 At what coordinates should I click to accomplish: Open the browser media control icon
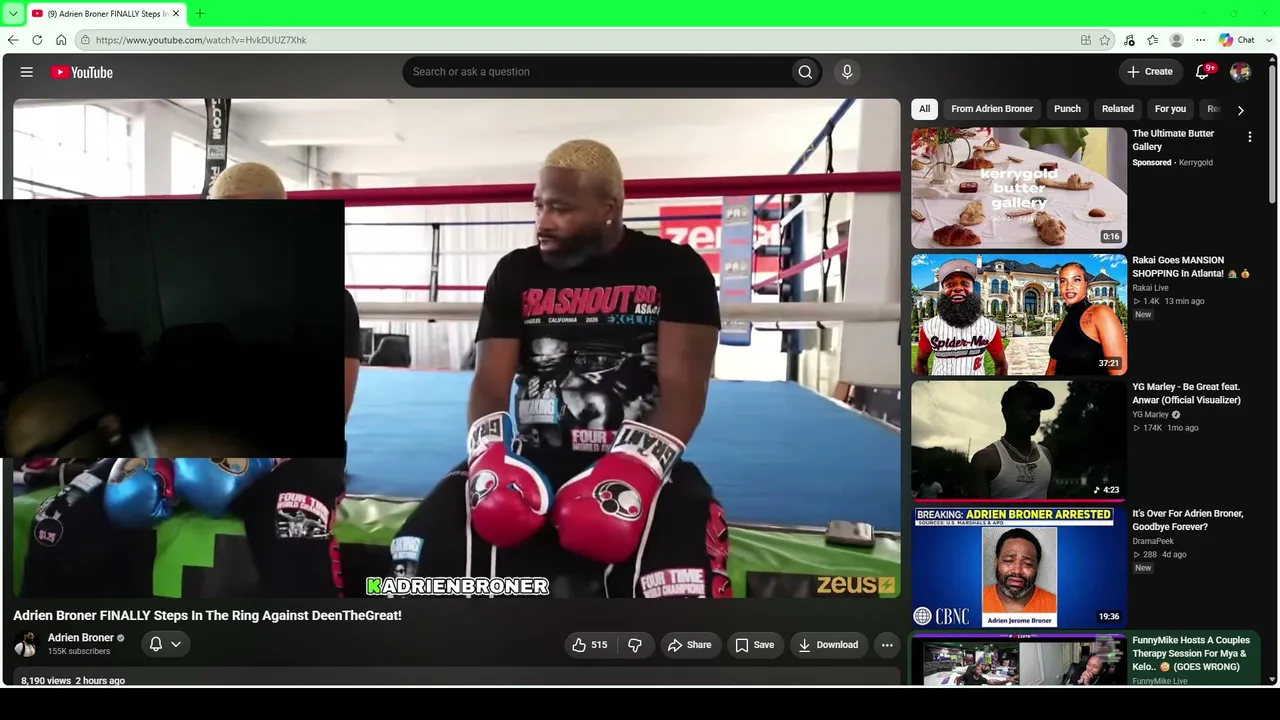[x=1129, y=40]
